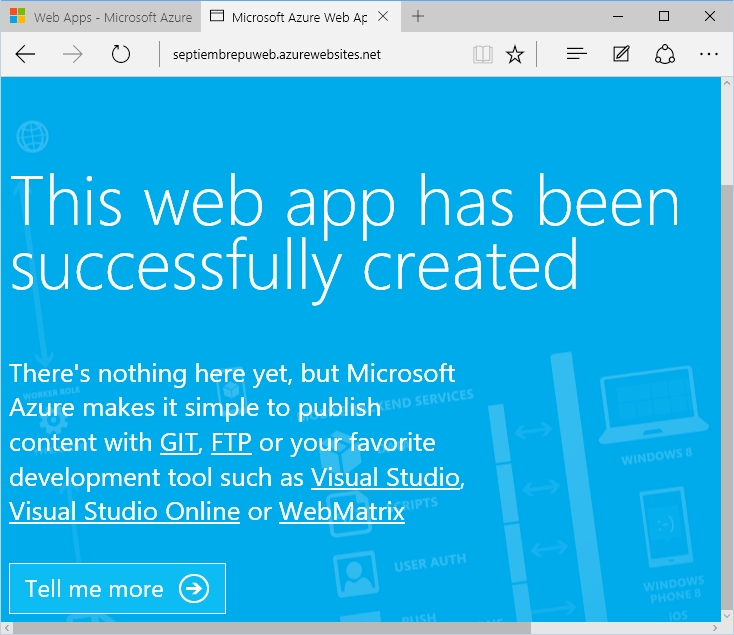Click the address bar URL field

tap(314, 55)
